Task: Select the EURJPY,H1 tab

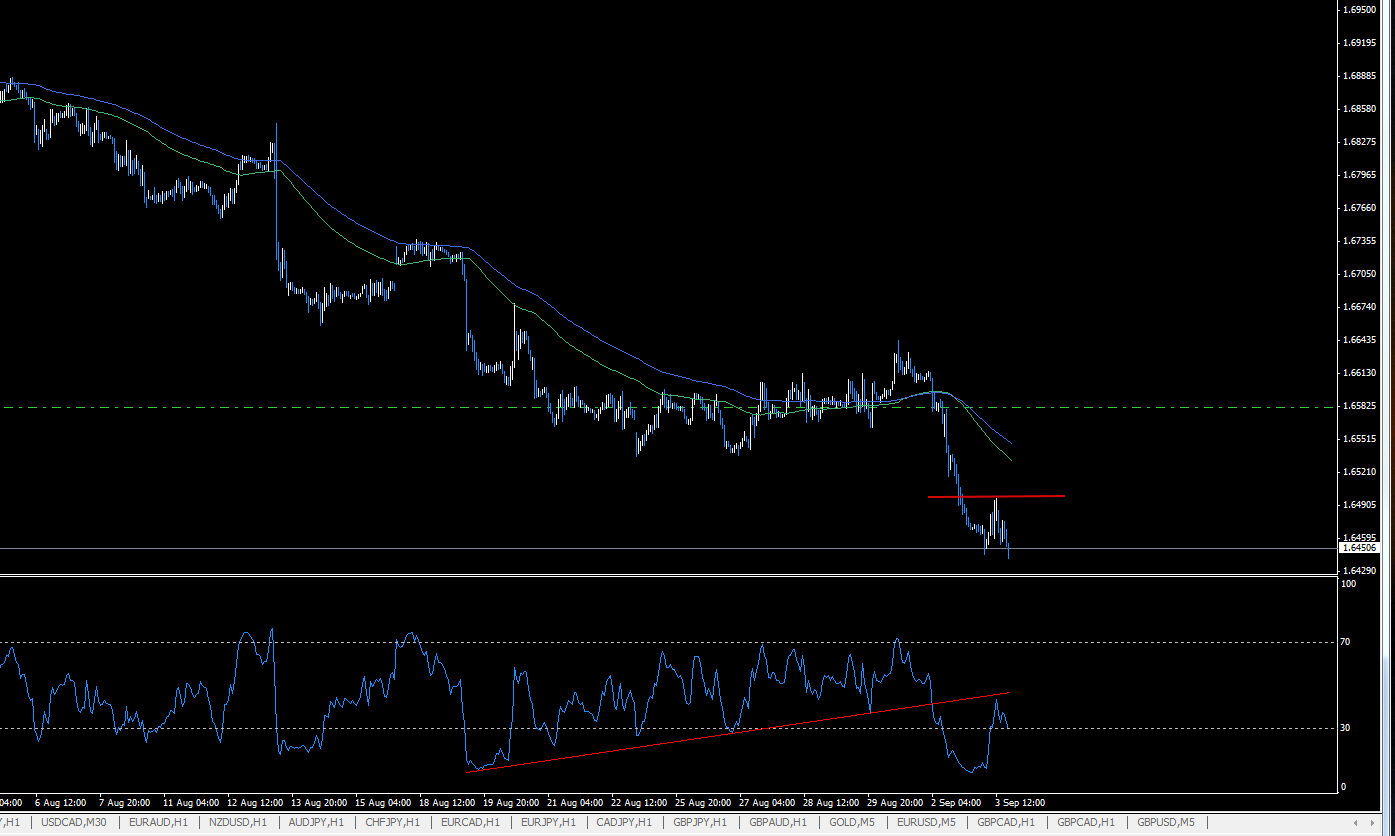Action: (x=548, y=822)
